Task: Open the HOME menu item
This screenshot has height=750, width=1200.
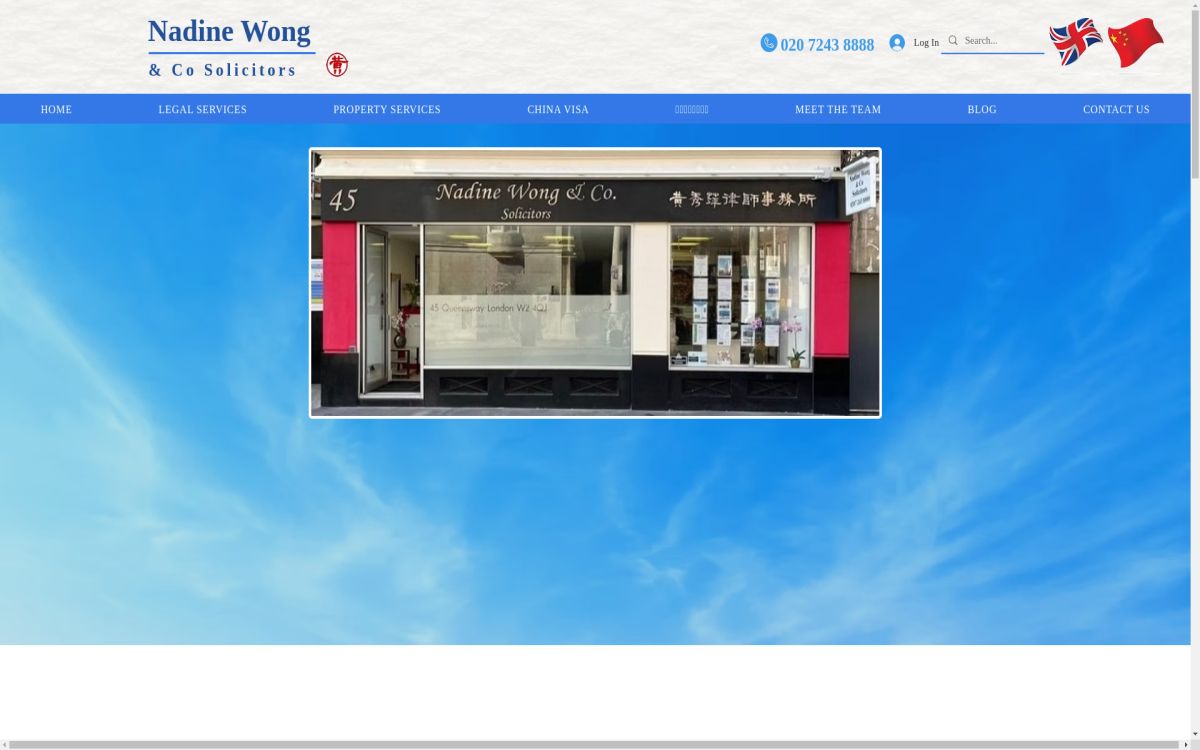Action: (56, 109)
